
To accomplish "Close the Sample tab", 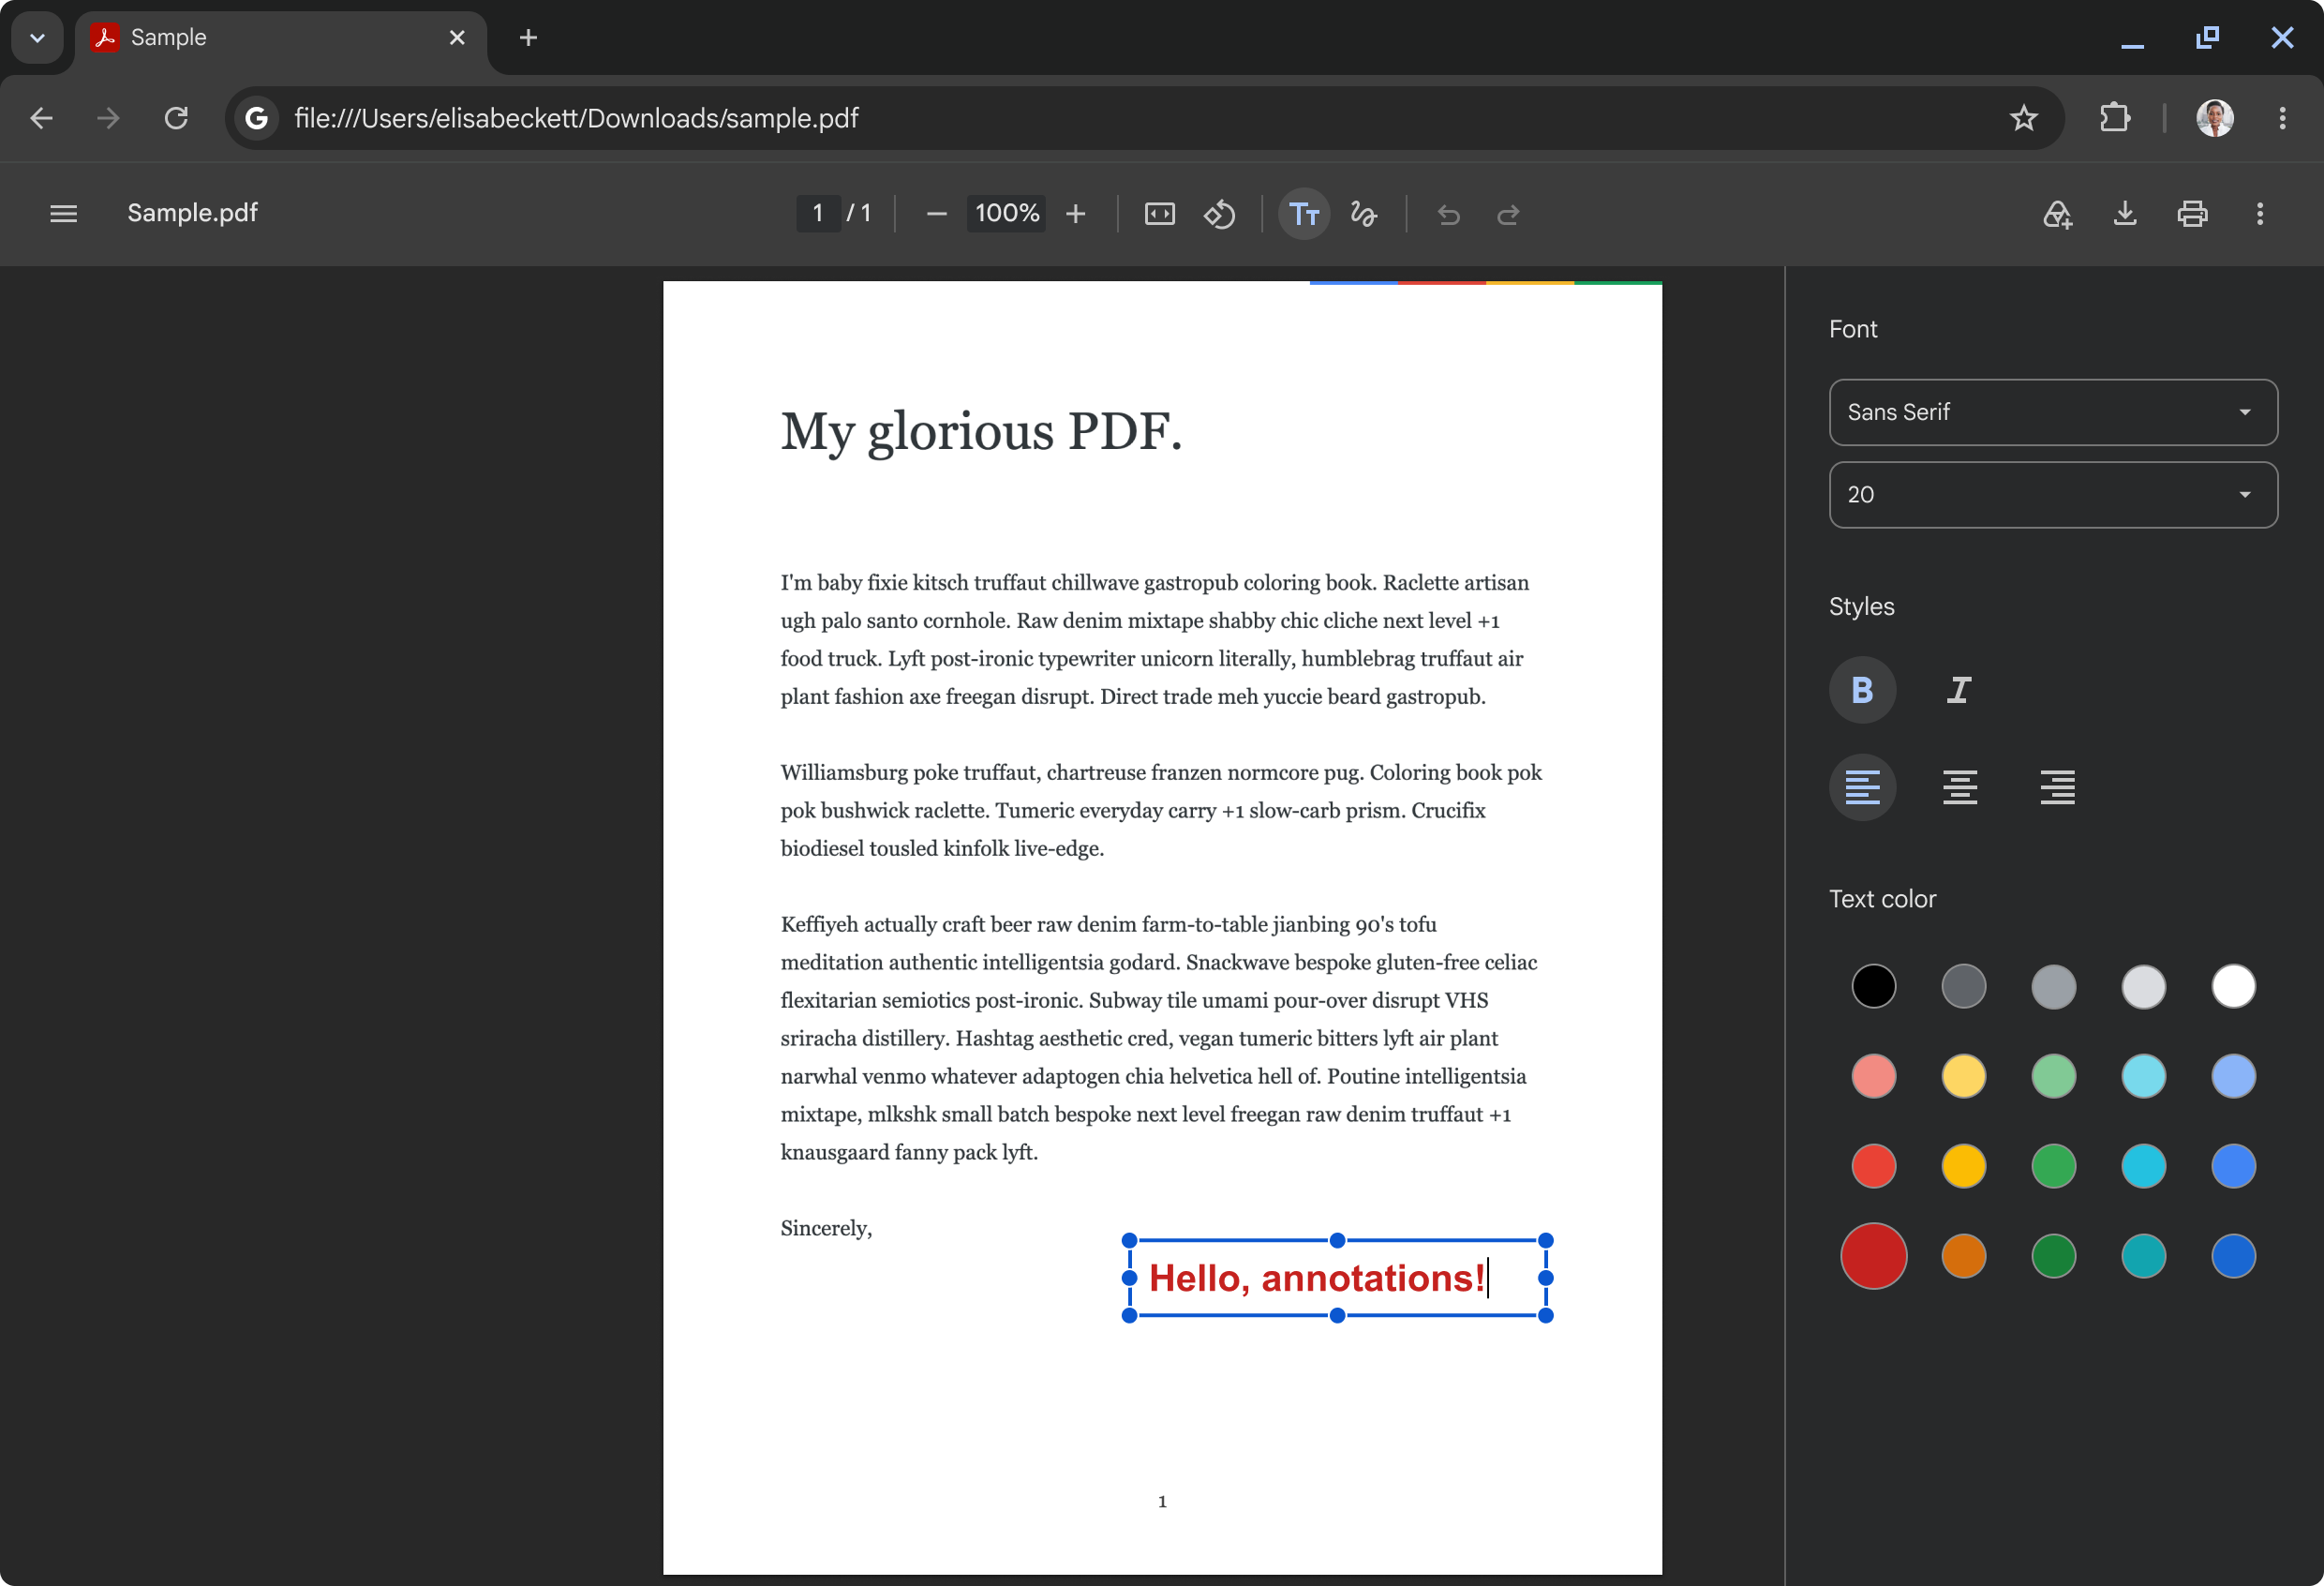I will [x=457, y=38].
